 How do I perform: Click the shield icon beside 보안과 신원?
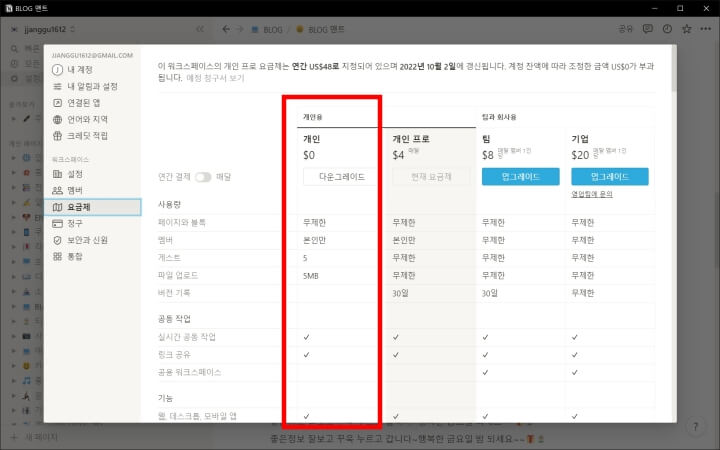(57, 240)
